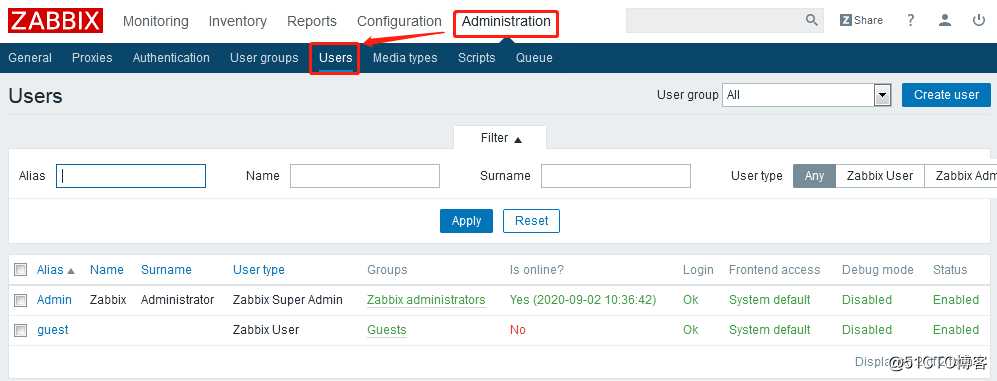Click the 'Administrator' surname cell
The image size is (997, 381).
[177, 300]
